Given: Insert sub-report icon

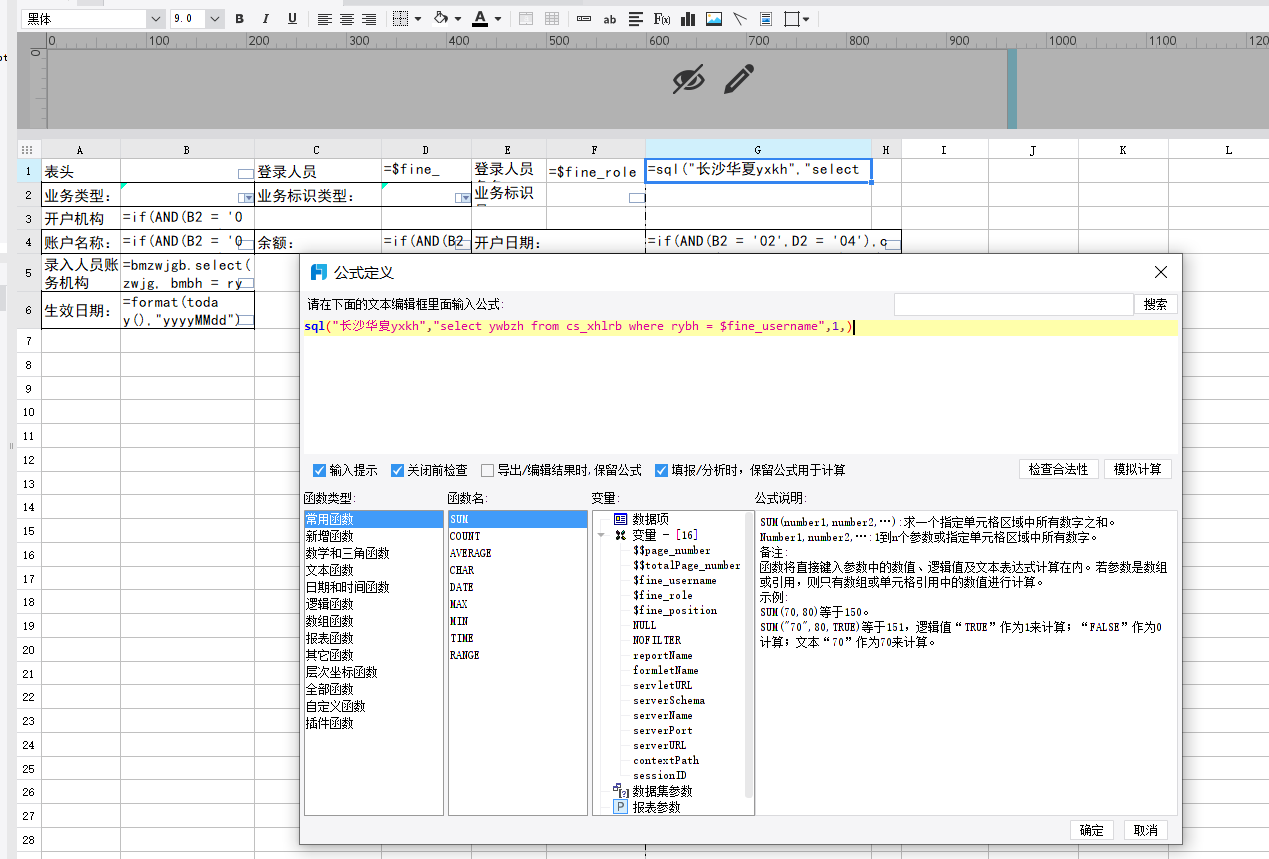Looking at the screenshot, I should click(x=766, y=19).
